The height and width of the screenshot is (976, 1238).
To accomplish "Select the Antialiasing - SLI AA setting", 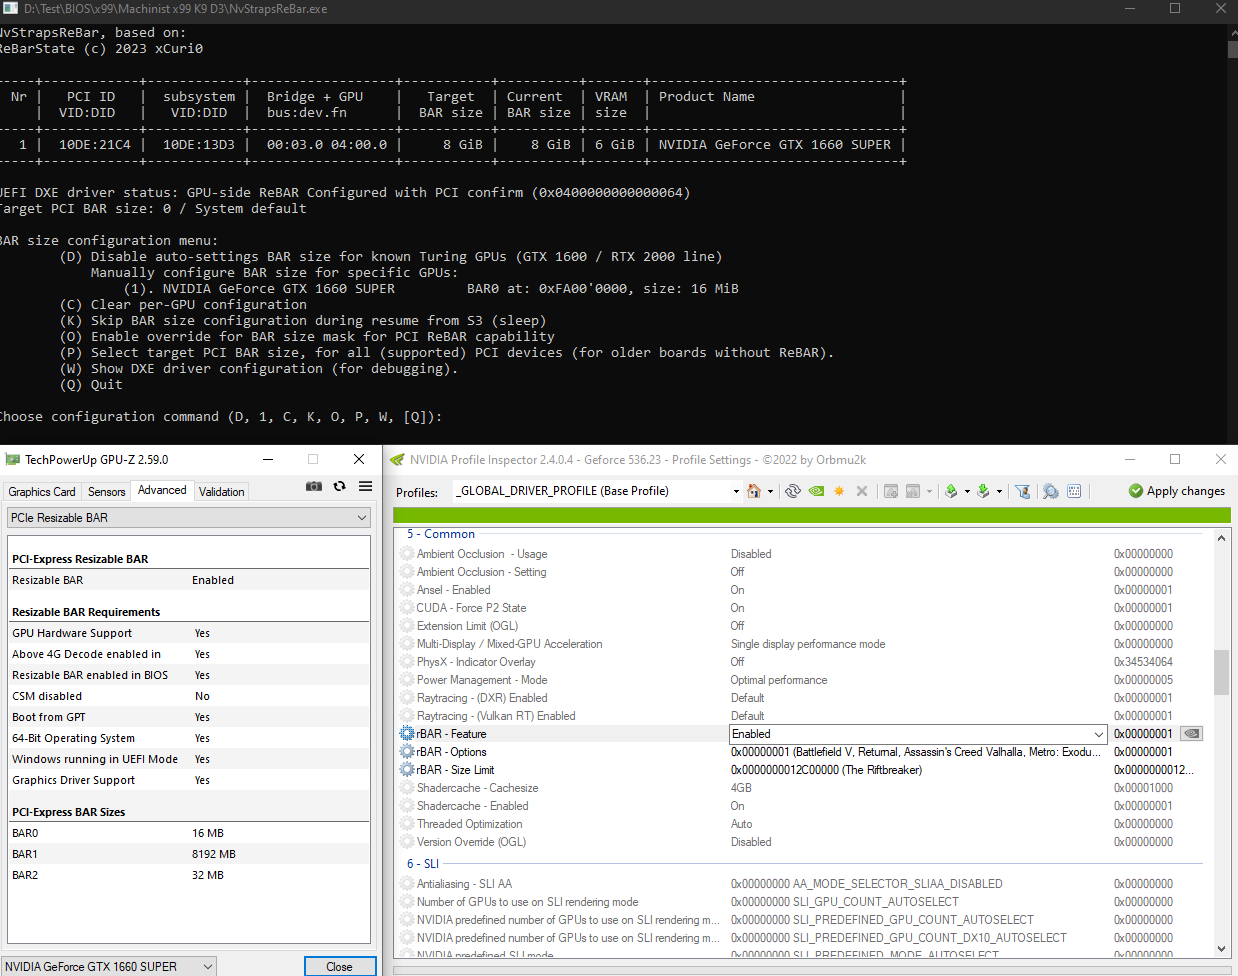I will point(800,884).
